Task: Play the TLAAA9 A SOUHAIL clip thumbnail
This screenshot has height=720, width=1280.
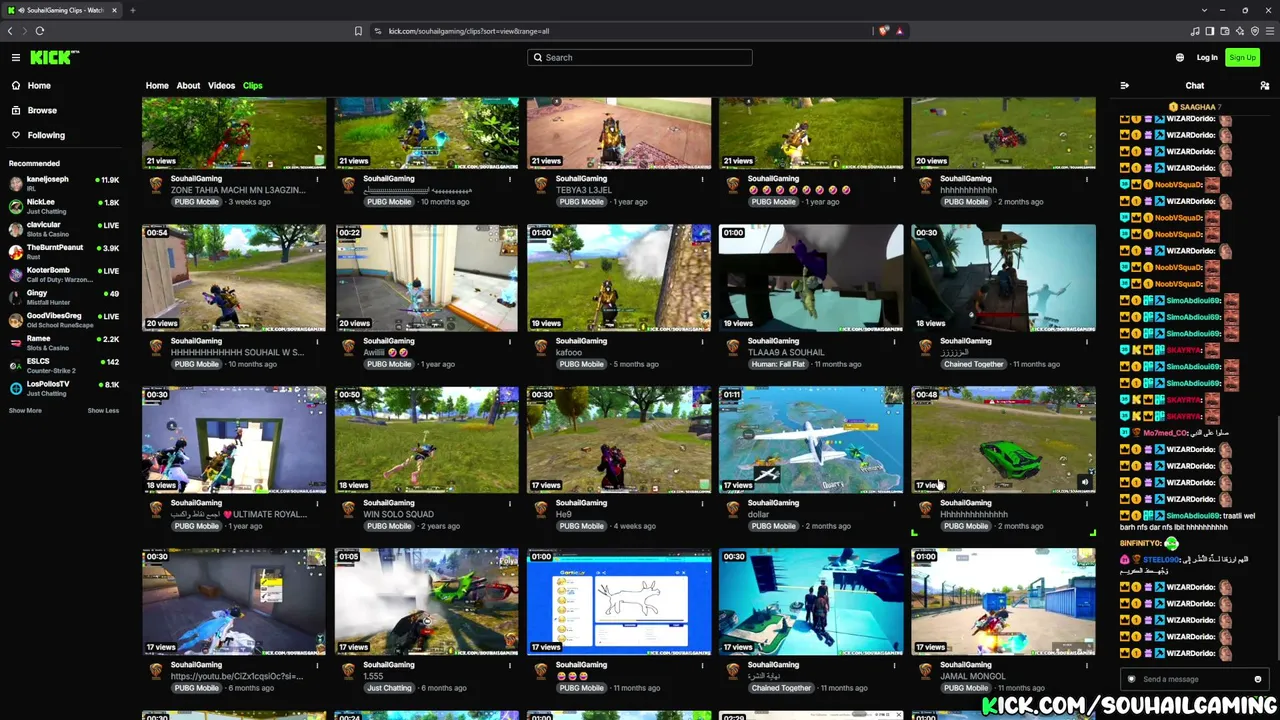Action: point(811,278)
